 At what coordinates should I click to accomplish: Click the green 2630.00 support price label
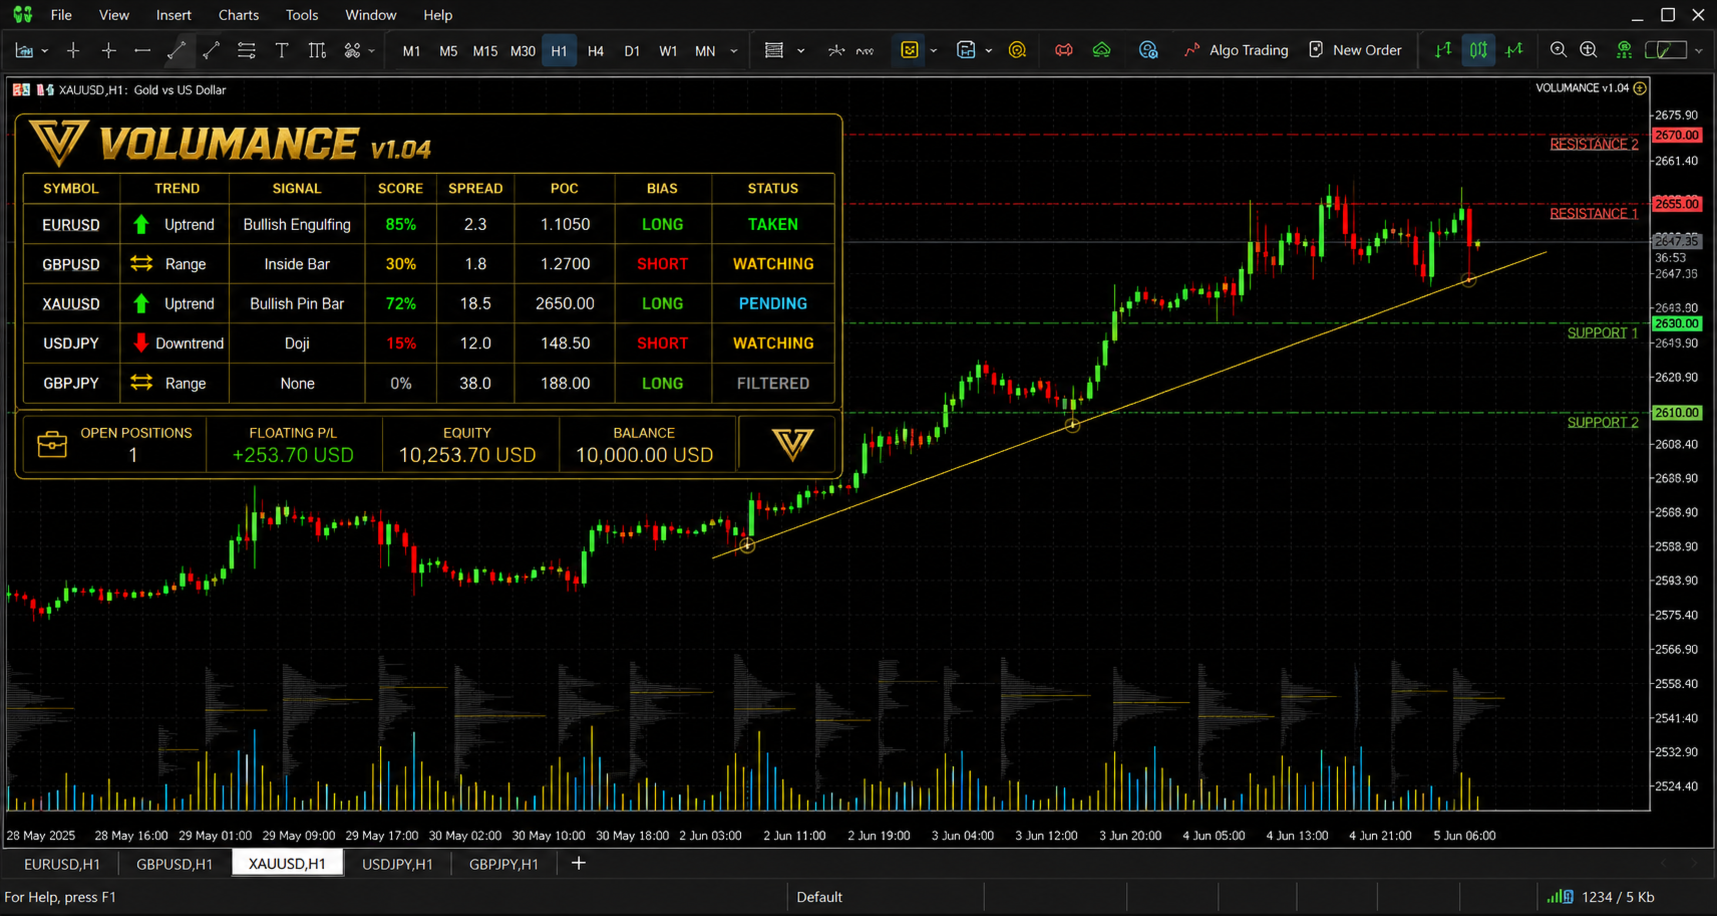[1677, 324]
